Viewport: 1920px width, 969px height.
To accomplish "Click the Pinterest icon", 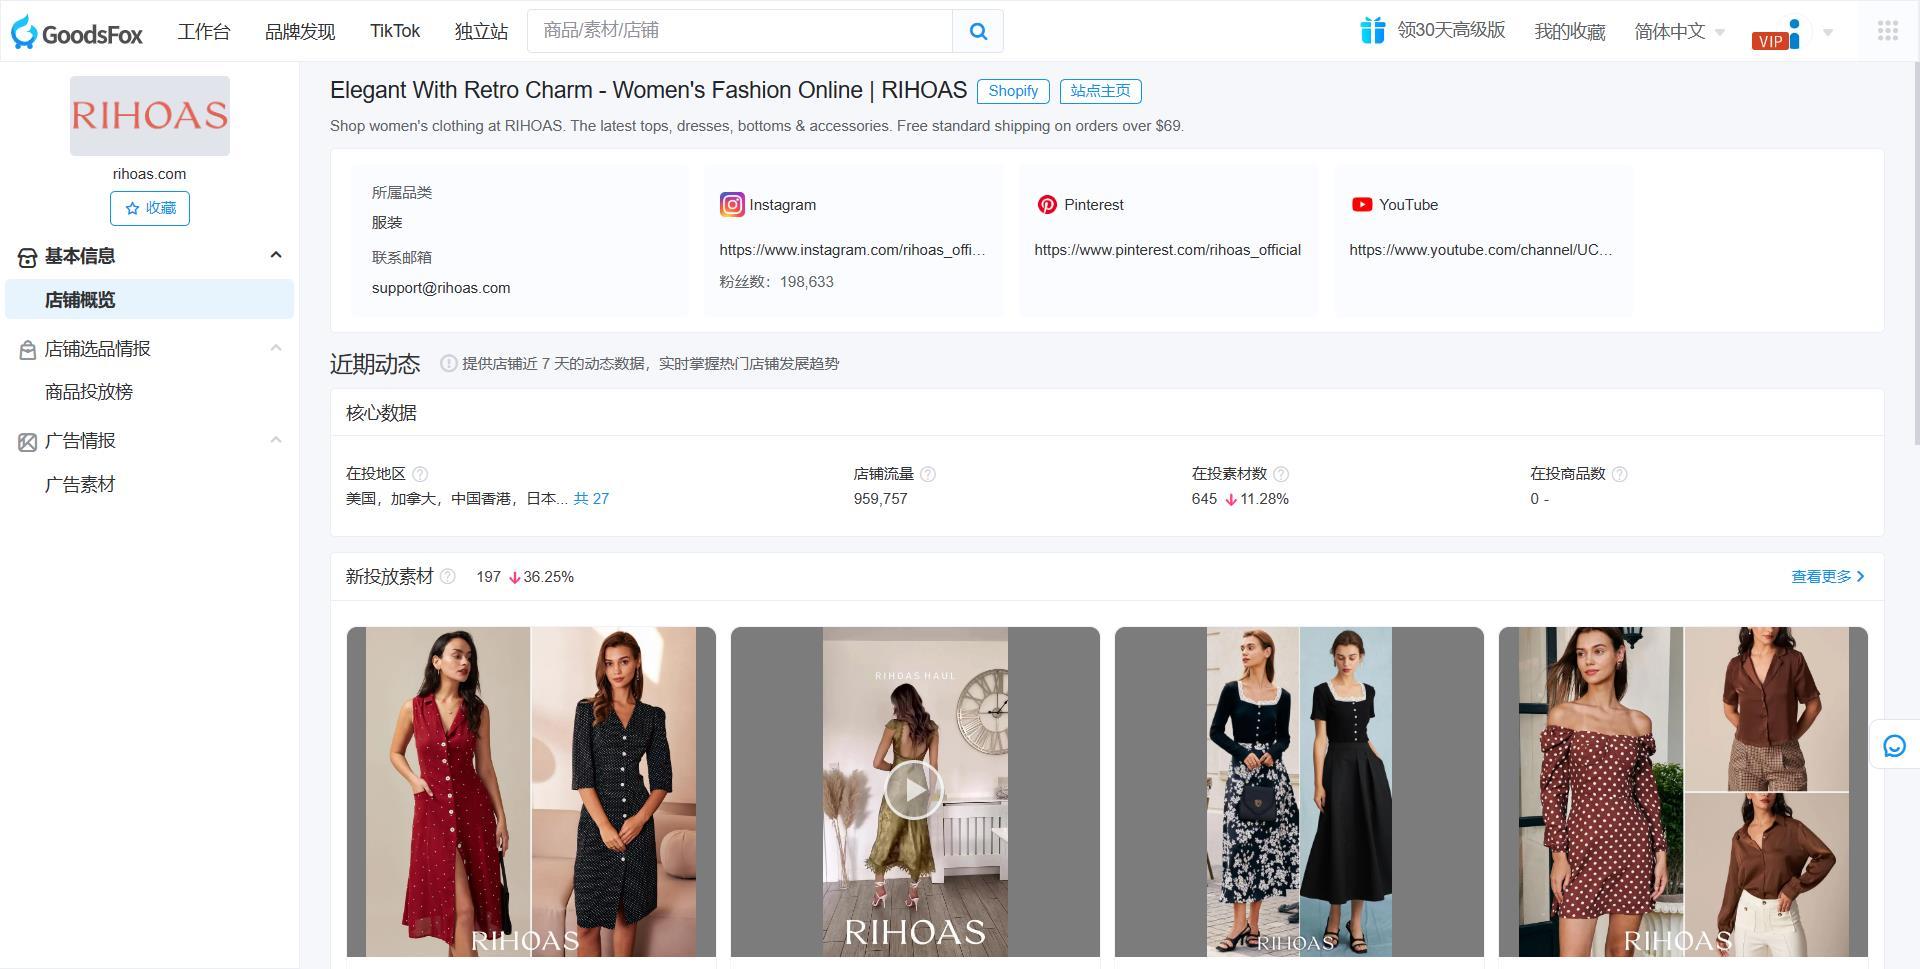I will (1047, 204).
